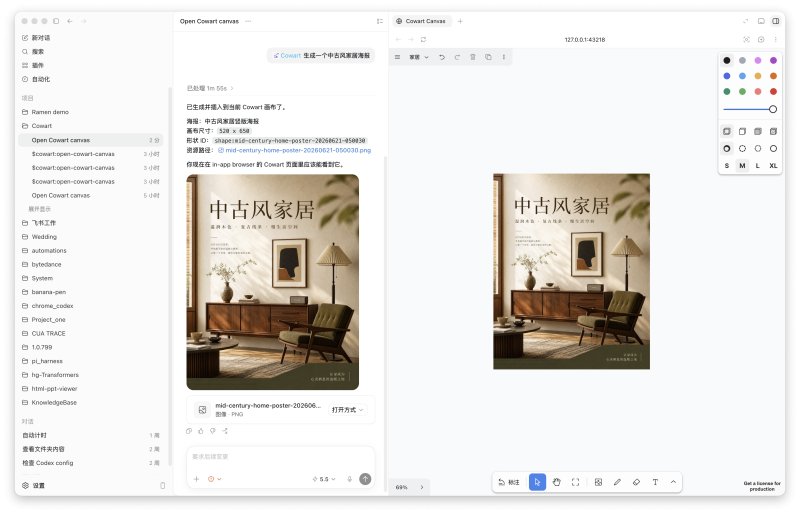Select the solid fill style option
This screenshot has width=800, height=514.
point(758,132)
